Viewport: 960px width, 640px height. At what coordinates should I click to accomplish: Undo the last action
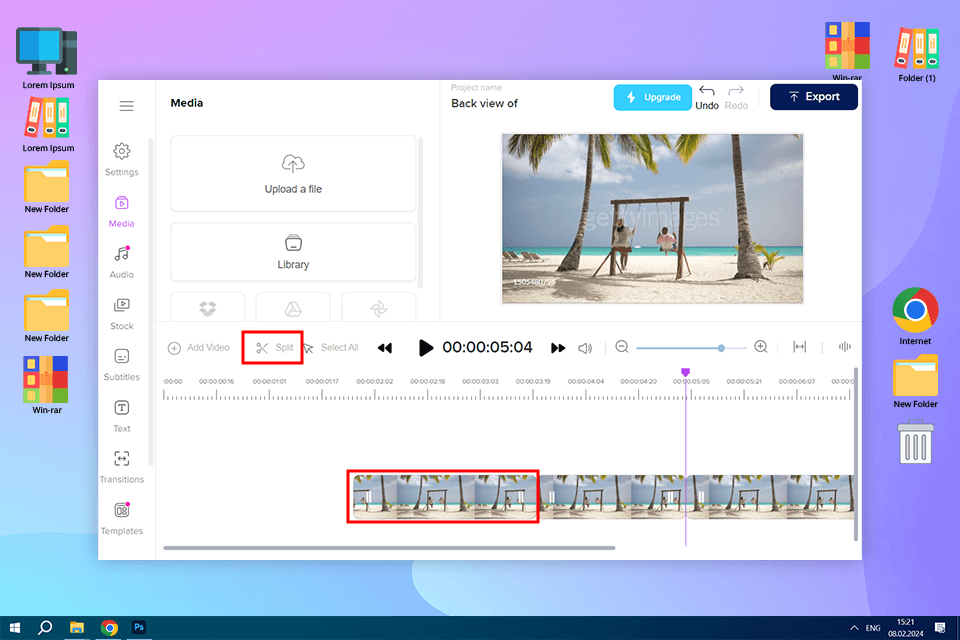[x=707, y=98]
